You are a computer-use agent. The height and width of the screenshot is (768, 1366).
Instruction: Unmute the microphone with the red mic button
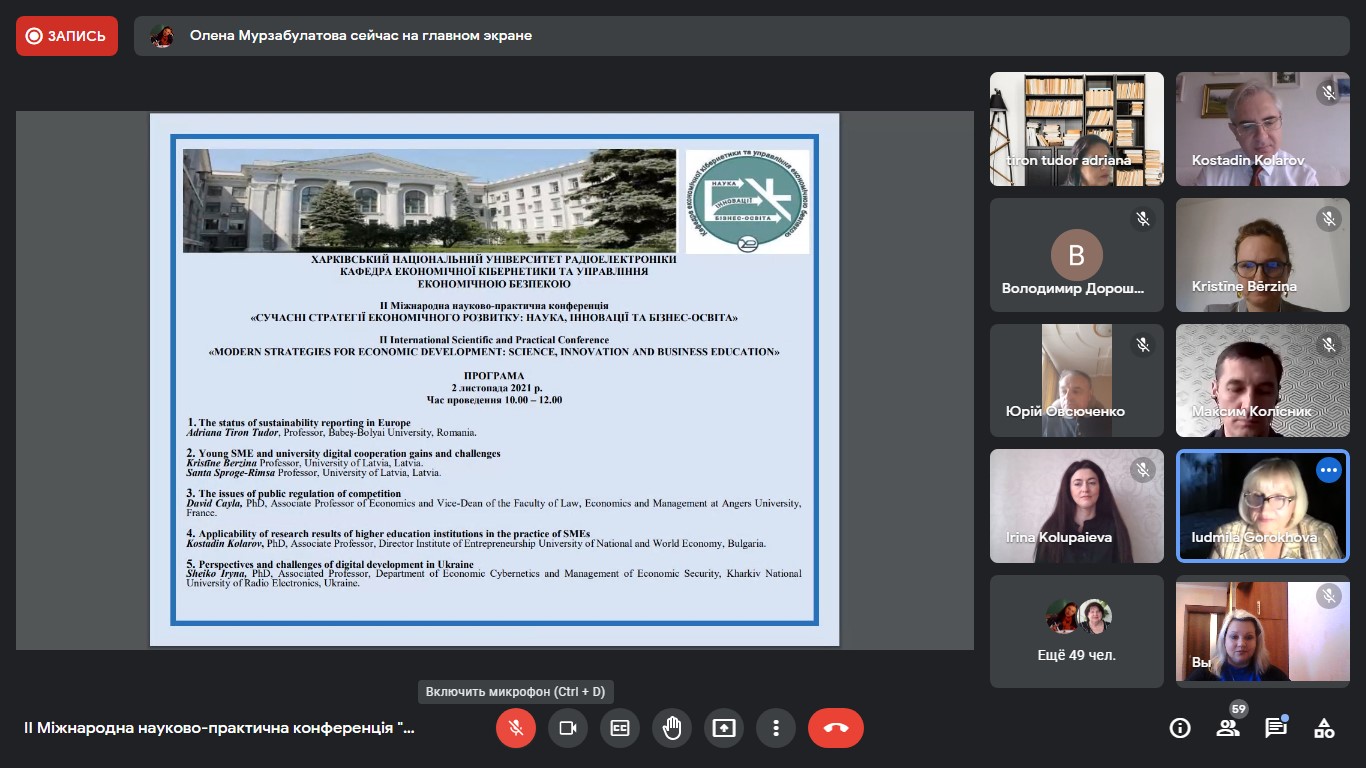click(516, 728)
